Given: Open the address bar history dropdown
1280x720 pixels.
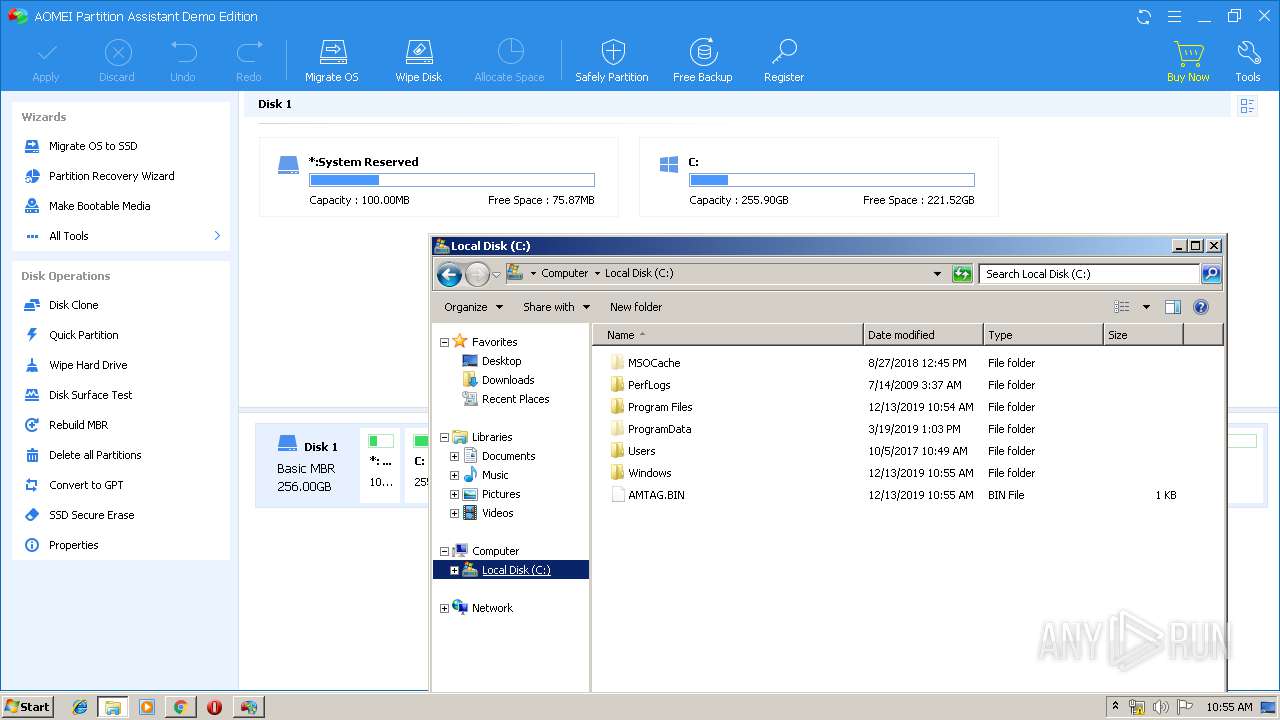Looking at the screenshot, I should pos(937,274).
